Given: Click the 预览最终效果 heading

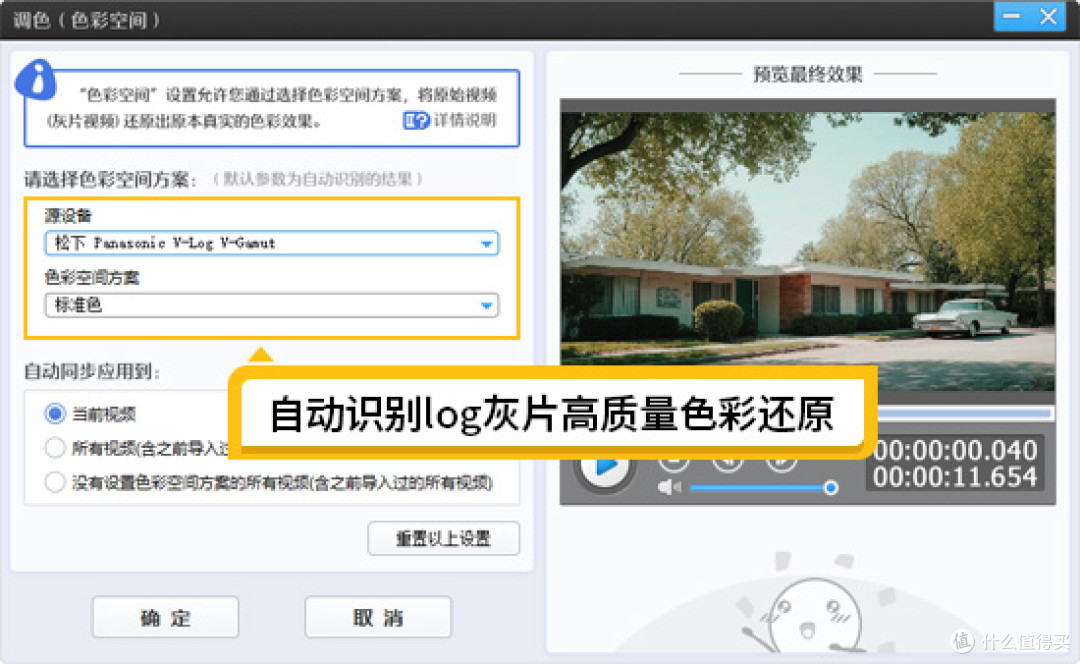Looking at the screenshot, I should coord(807,74).
